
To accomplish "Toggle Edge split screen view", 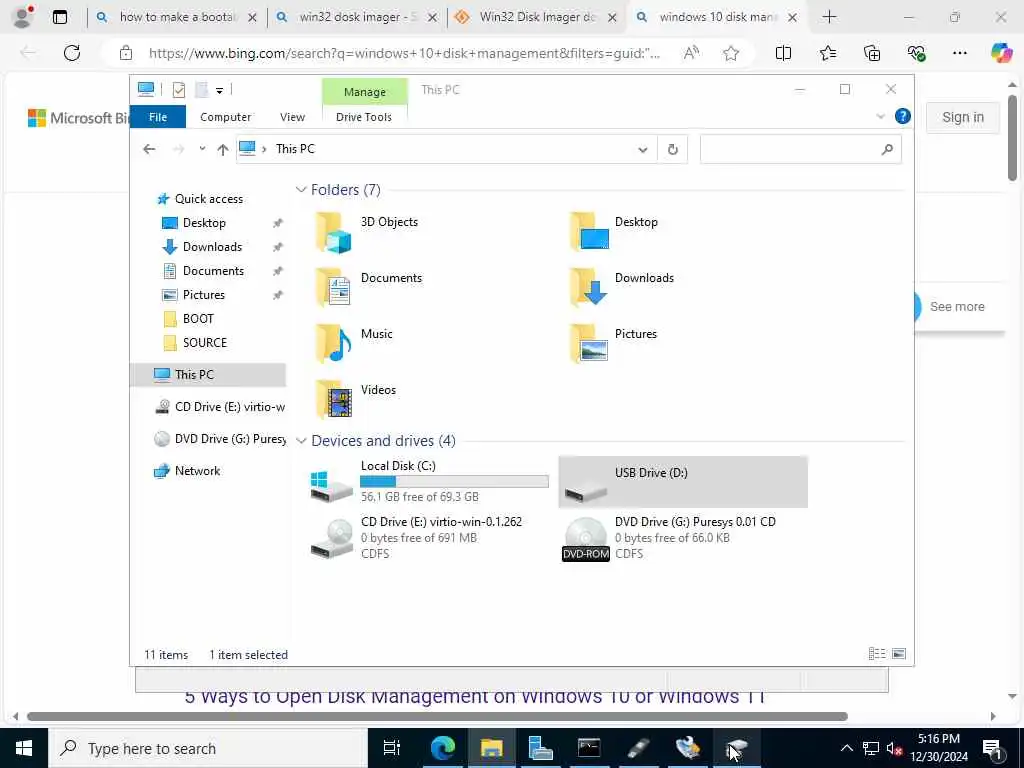I will tap(783, 53).
